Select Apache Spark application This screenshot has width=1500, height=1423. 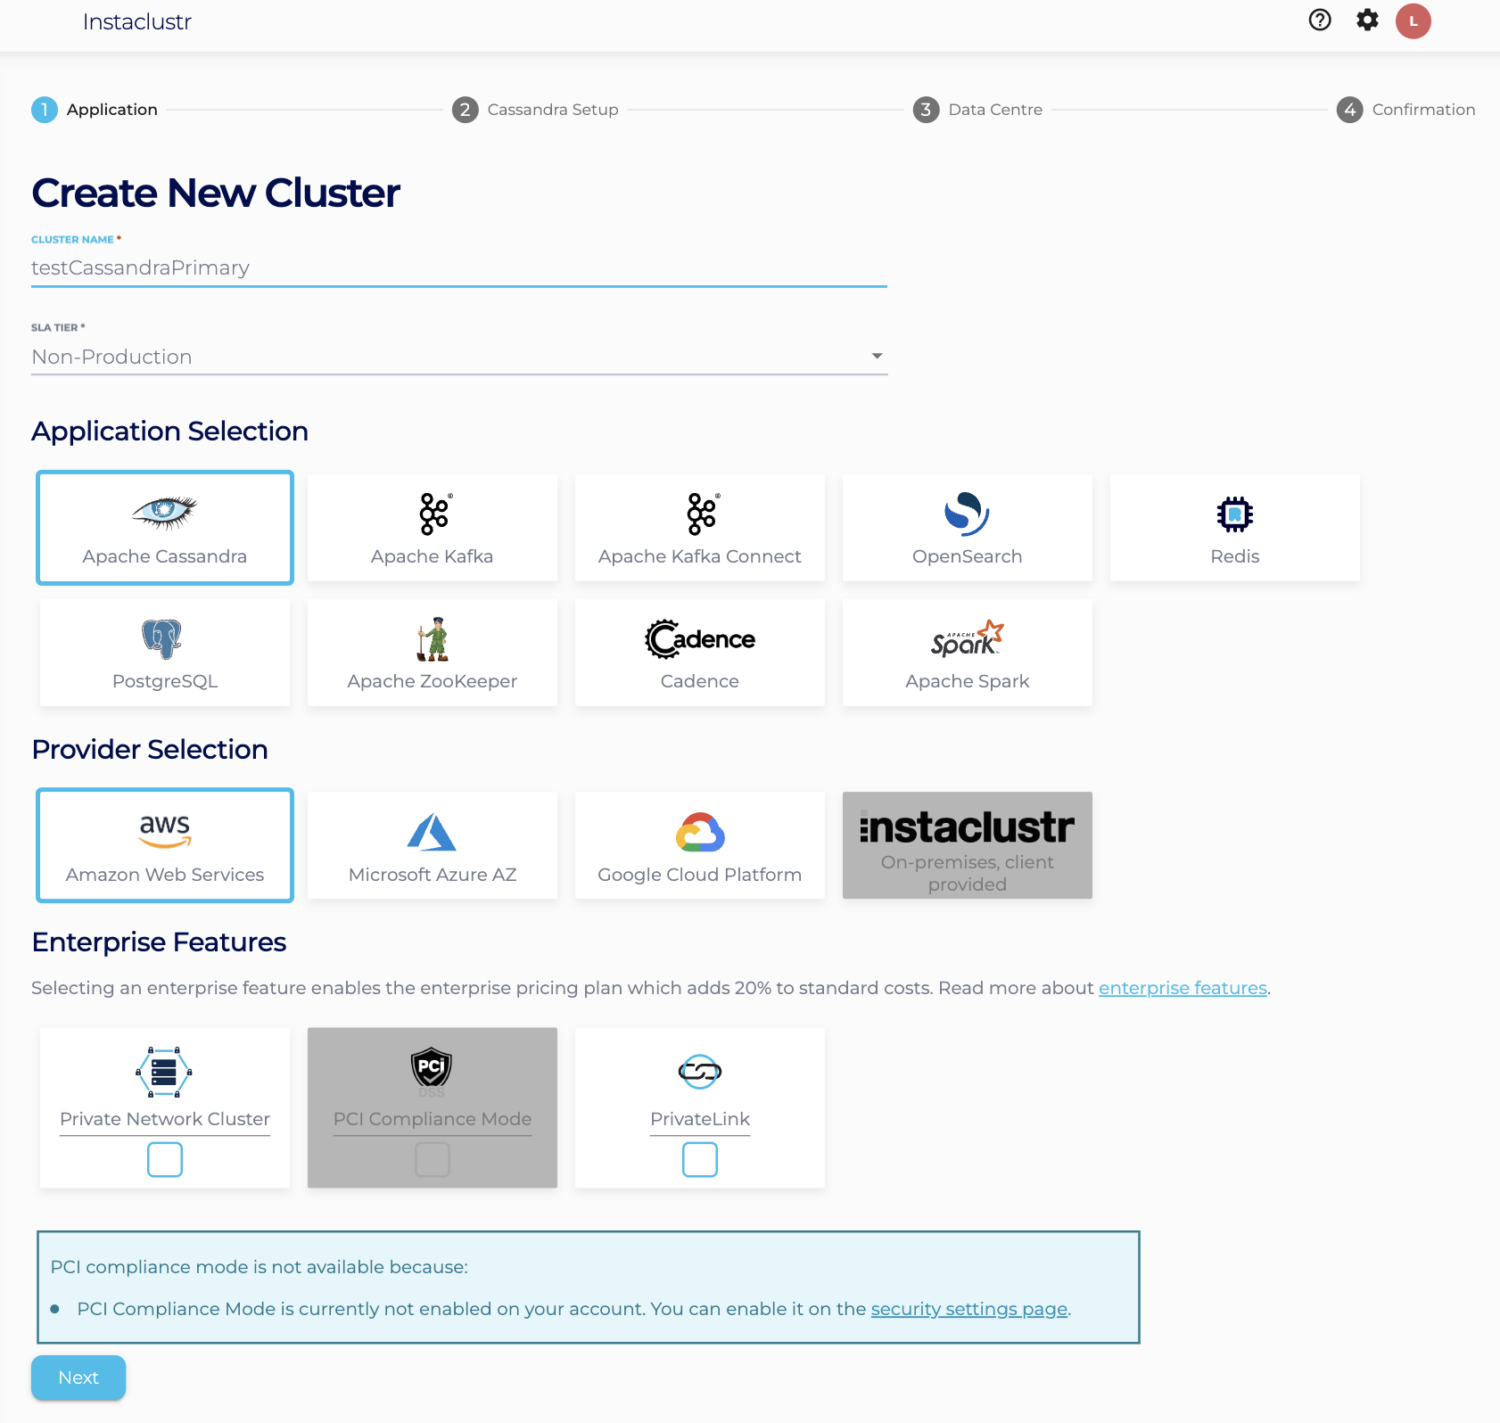click(967, 652)
